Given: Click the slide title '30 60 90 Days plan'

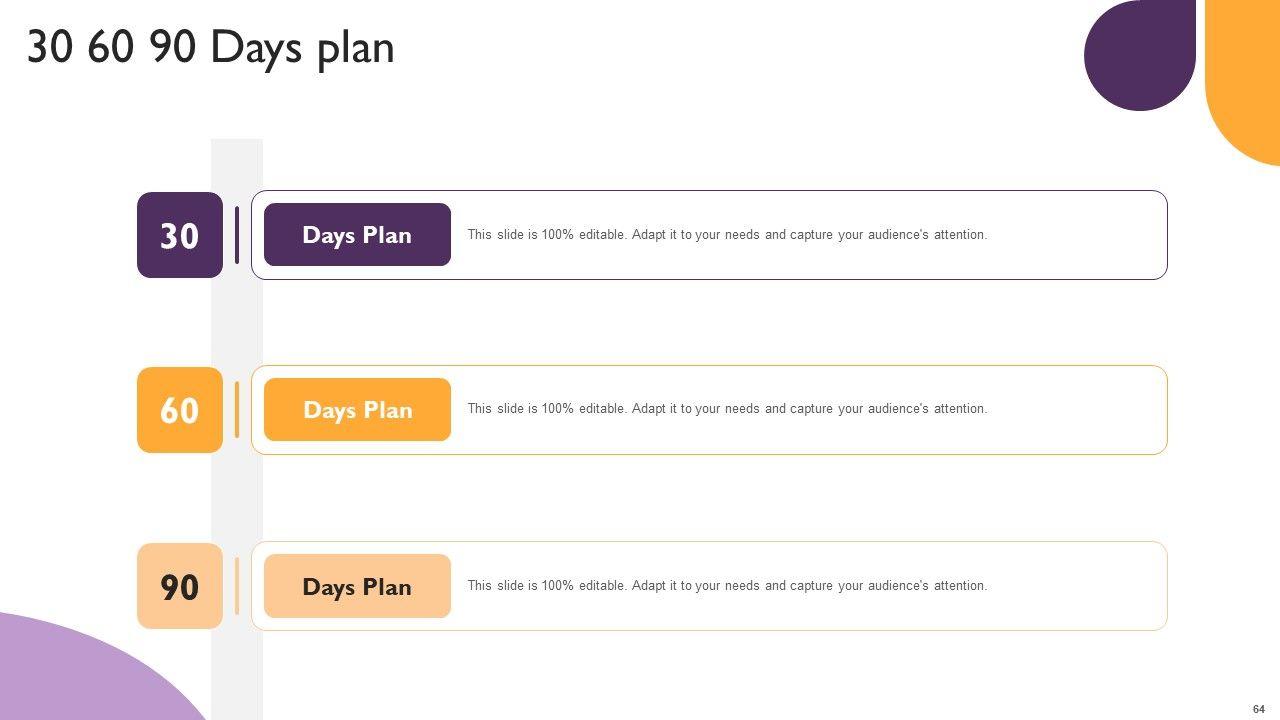Looking at the screenshot, I should [210, 48].
